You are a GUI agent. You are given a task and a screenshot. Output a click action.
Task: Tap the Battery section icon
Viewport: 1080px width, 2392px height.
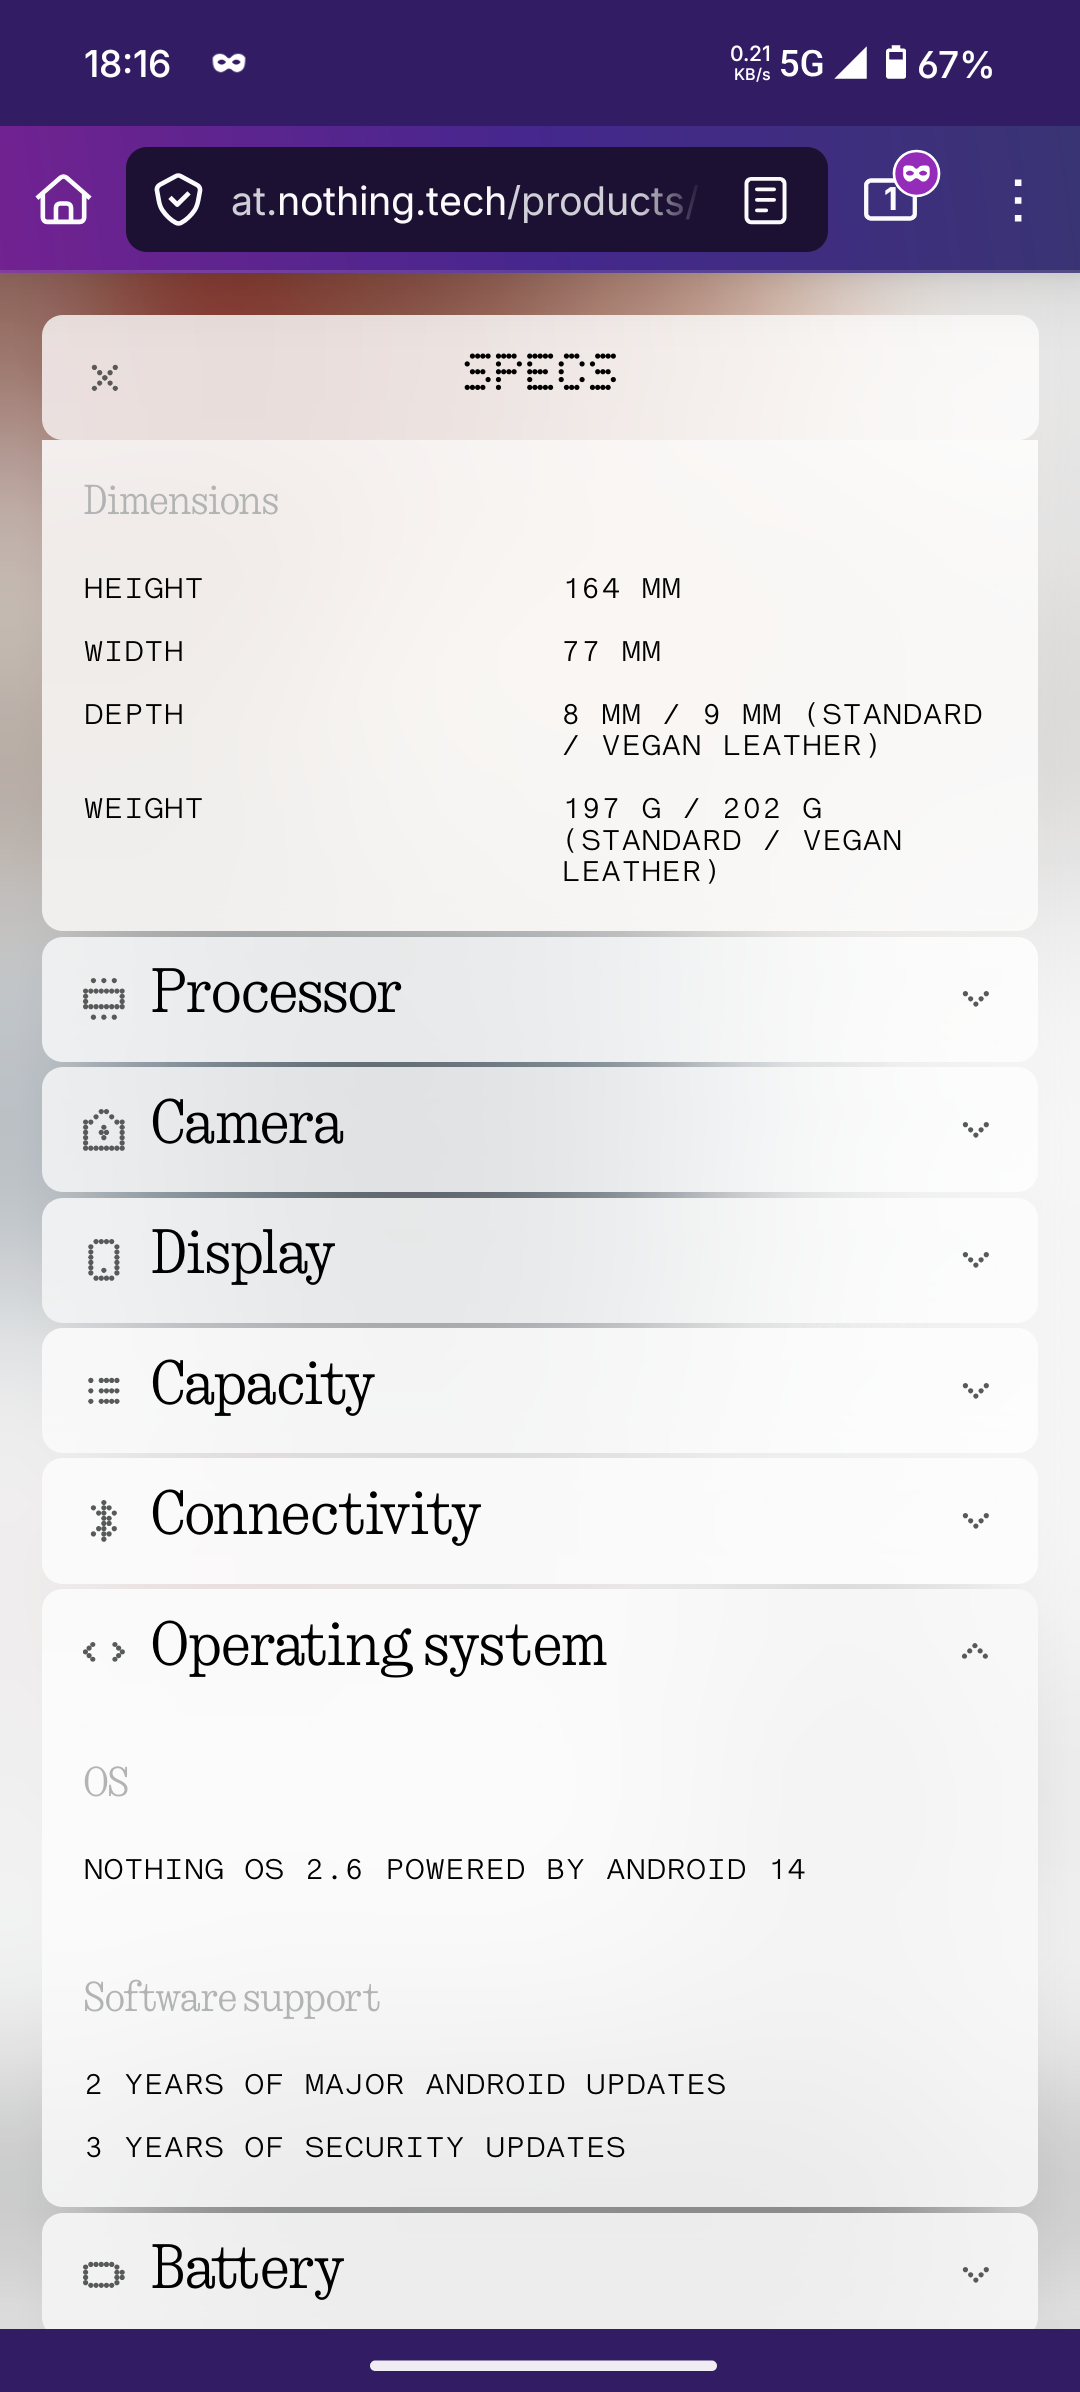tap(104, 2275)
